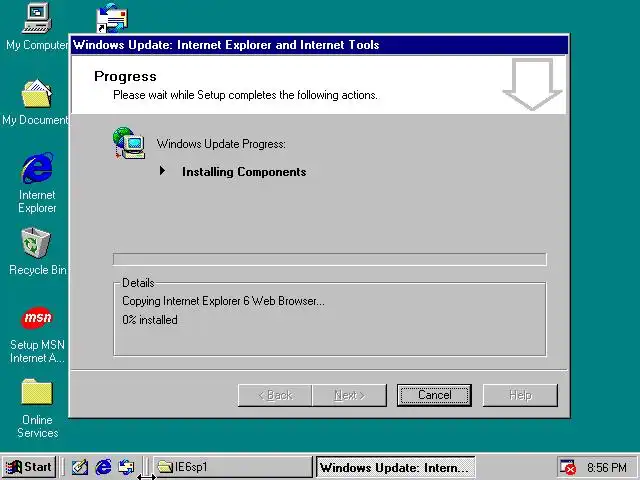Select the Internet Explorer desktop icon
Image resolution: width=640 pixels, height=480 pixels.
coord(37,168)
